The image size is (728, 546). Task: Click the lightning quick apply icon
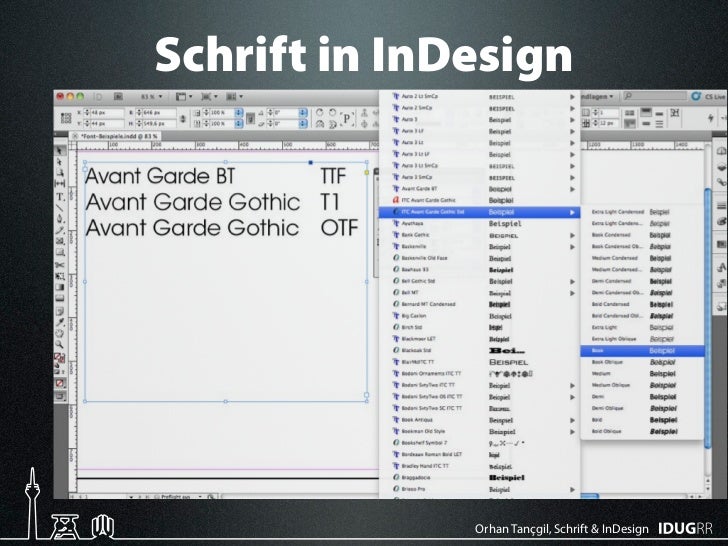click(x=710, y=118)
